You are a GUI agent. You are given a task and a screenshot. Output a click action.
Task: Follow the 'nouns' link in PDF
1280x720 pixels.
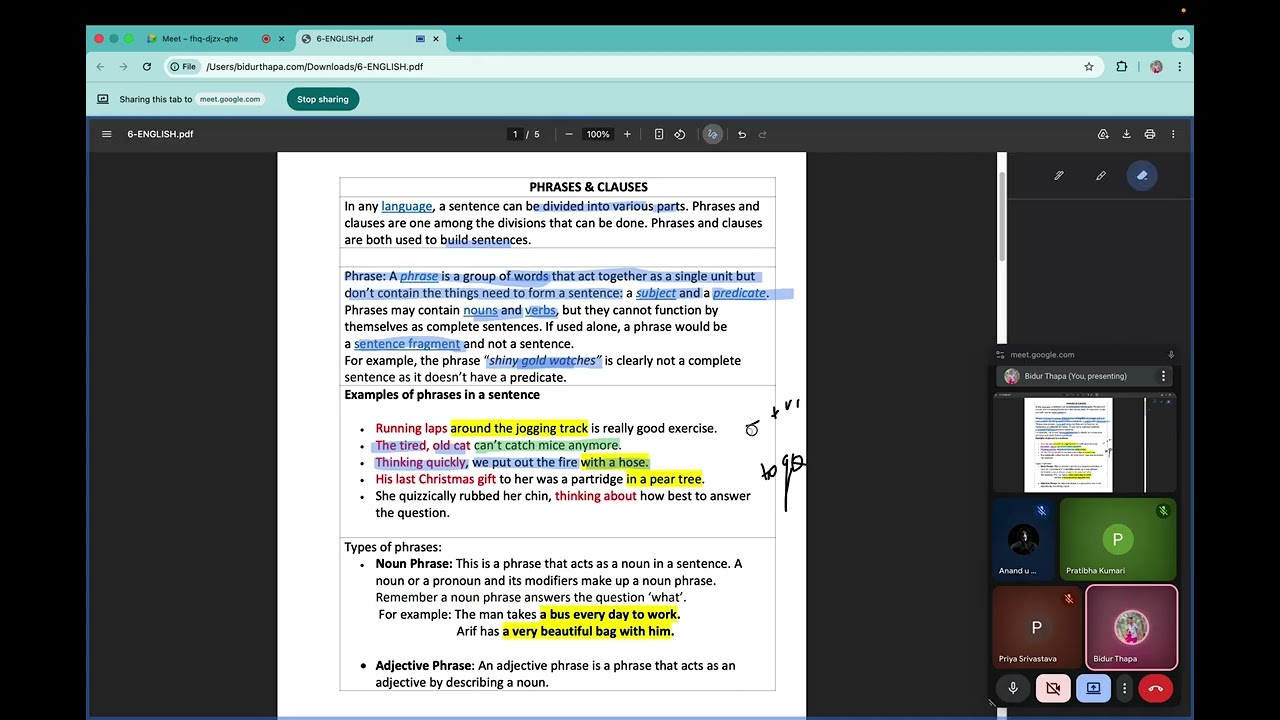[480, 310]
